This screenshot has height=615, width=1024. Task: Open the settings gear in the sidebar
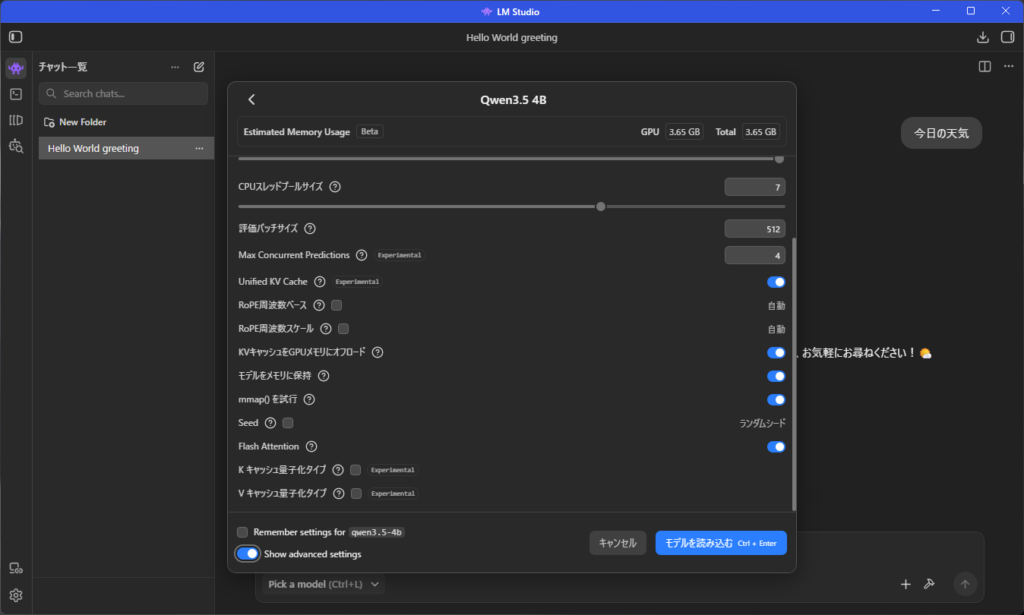pyautogui.click(x=15, y=595)
